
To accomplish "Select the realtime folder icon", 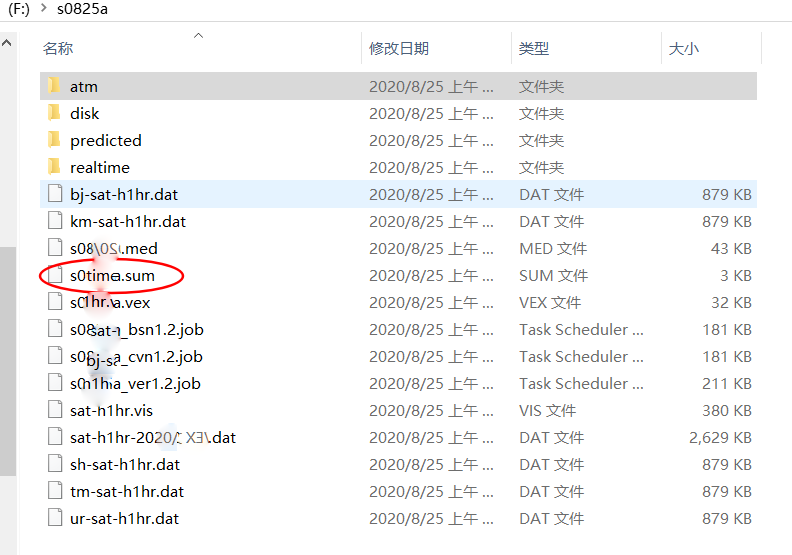I will point(54,167).
